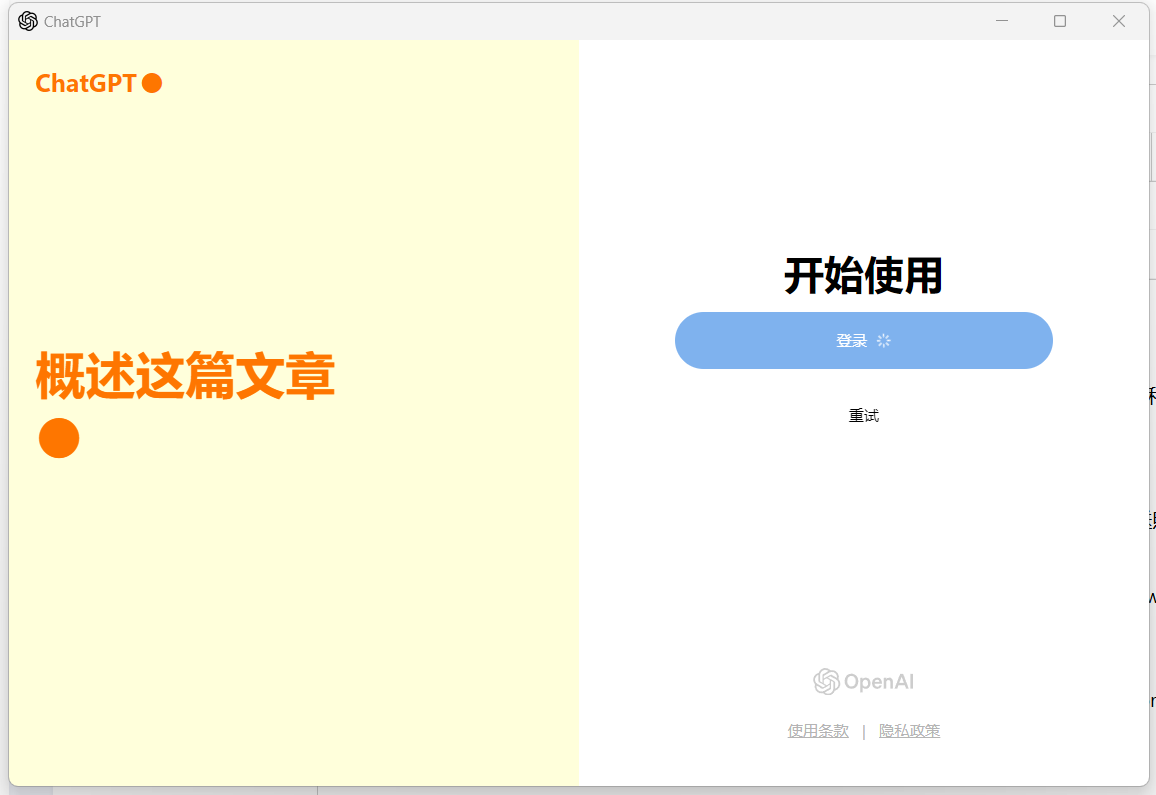Close the ChatGPT window

[1119, 21]
